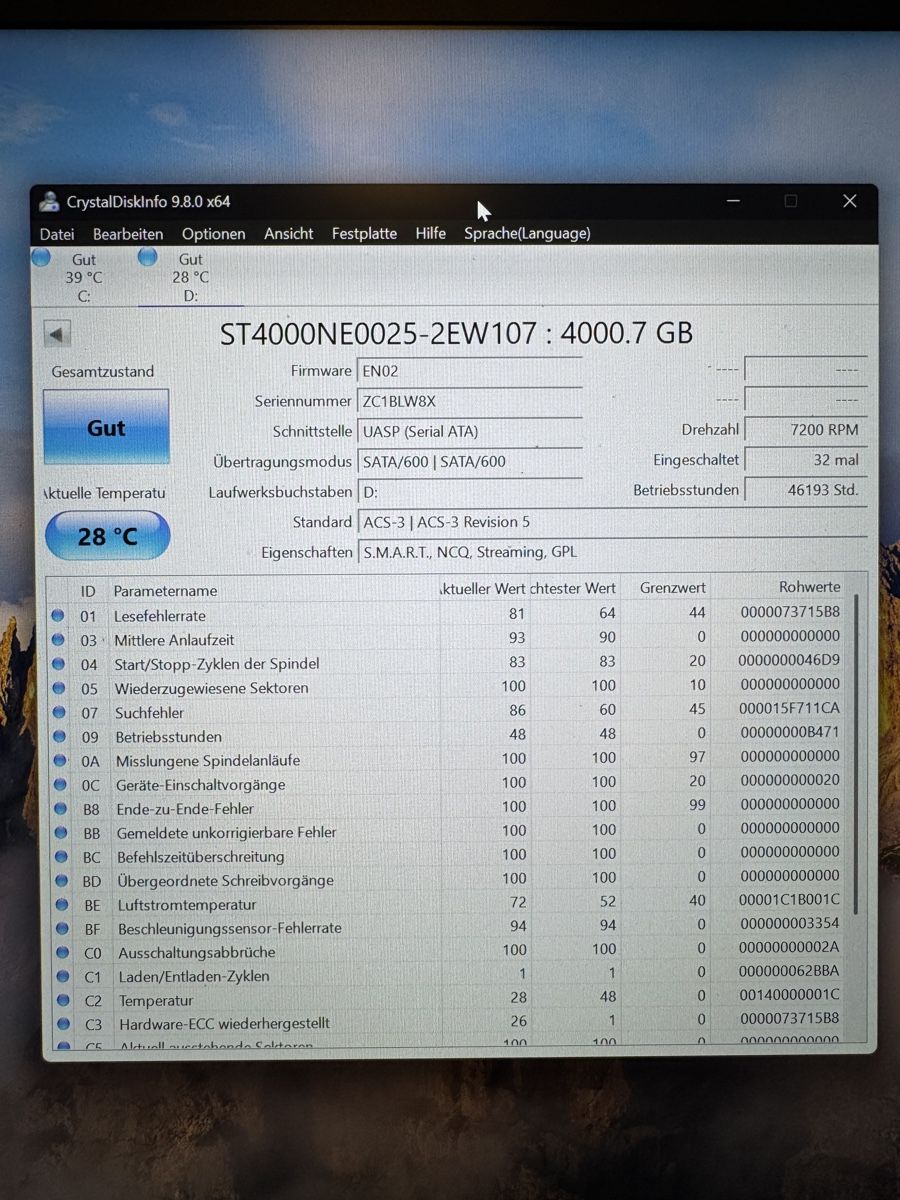Click the blue health dot above drive D:

click(x=148, y=256)
